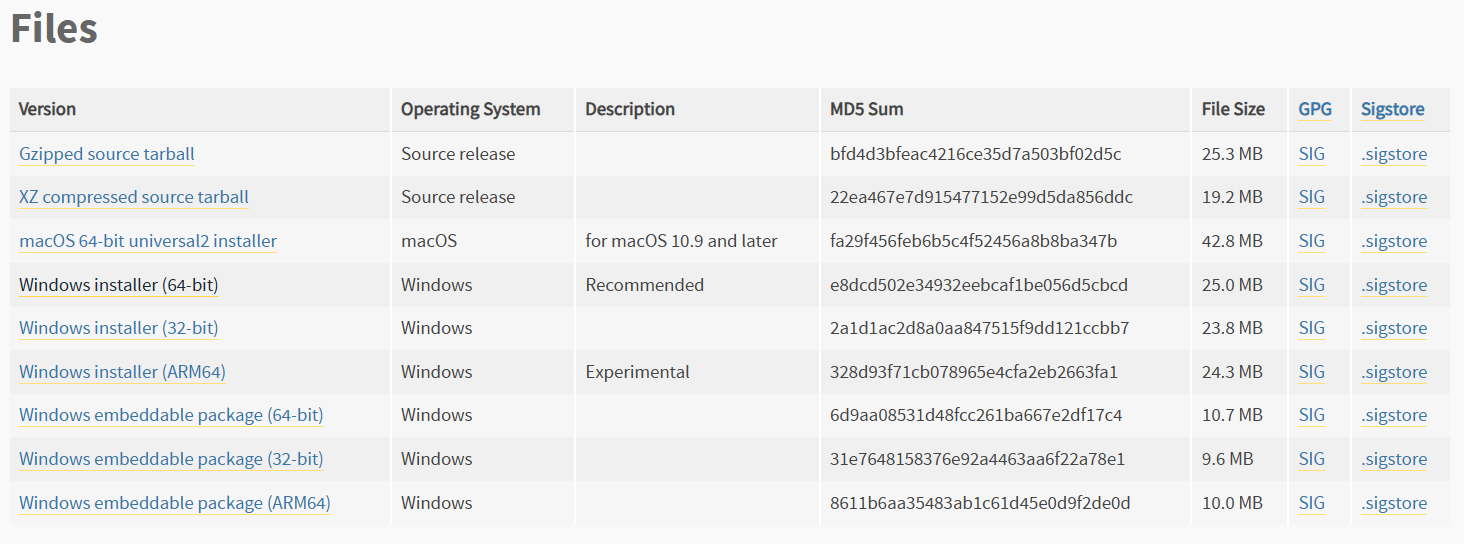Click the Sigstore column header link
This screenshot has width=1464, height=544.
coord(1392,109)
